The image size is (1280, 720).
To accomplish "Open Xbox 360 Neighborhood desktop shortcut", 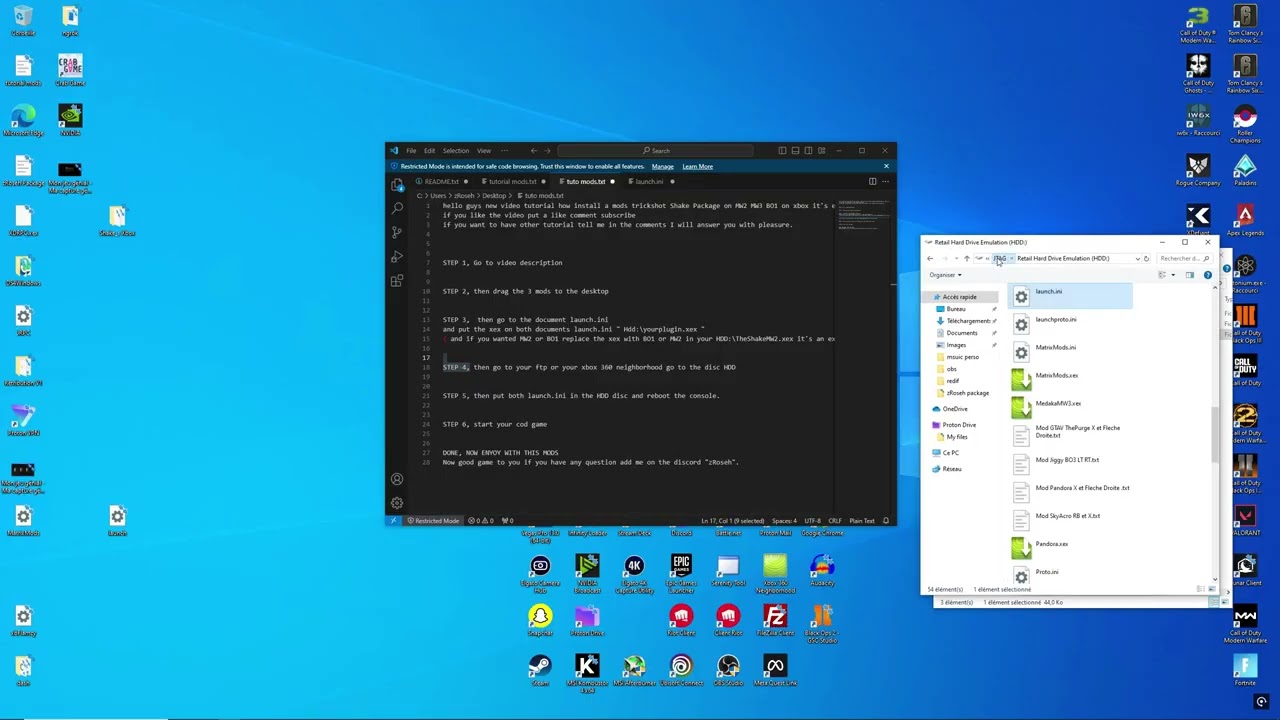I will point(775,572).
